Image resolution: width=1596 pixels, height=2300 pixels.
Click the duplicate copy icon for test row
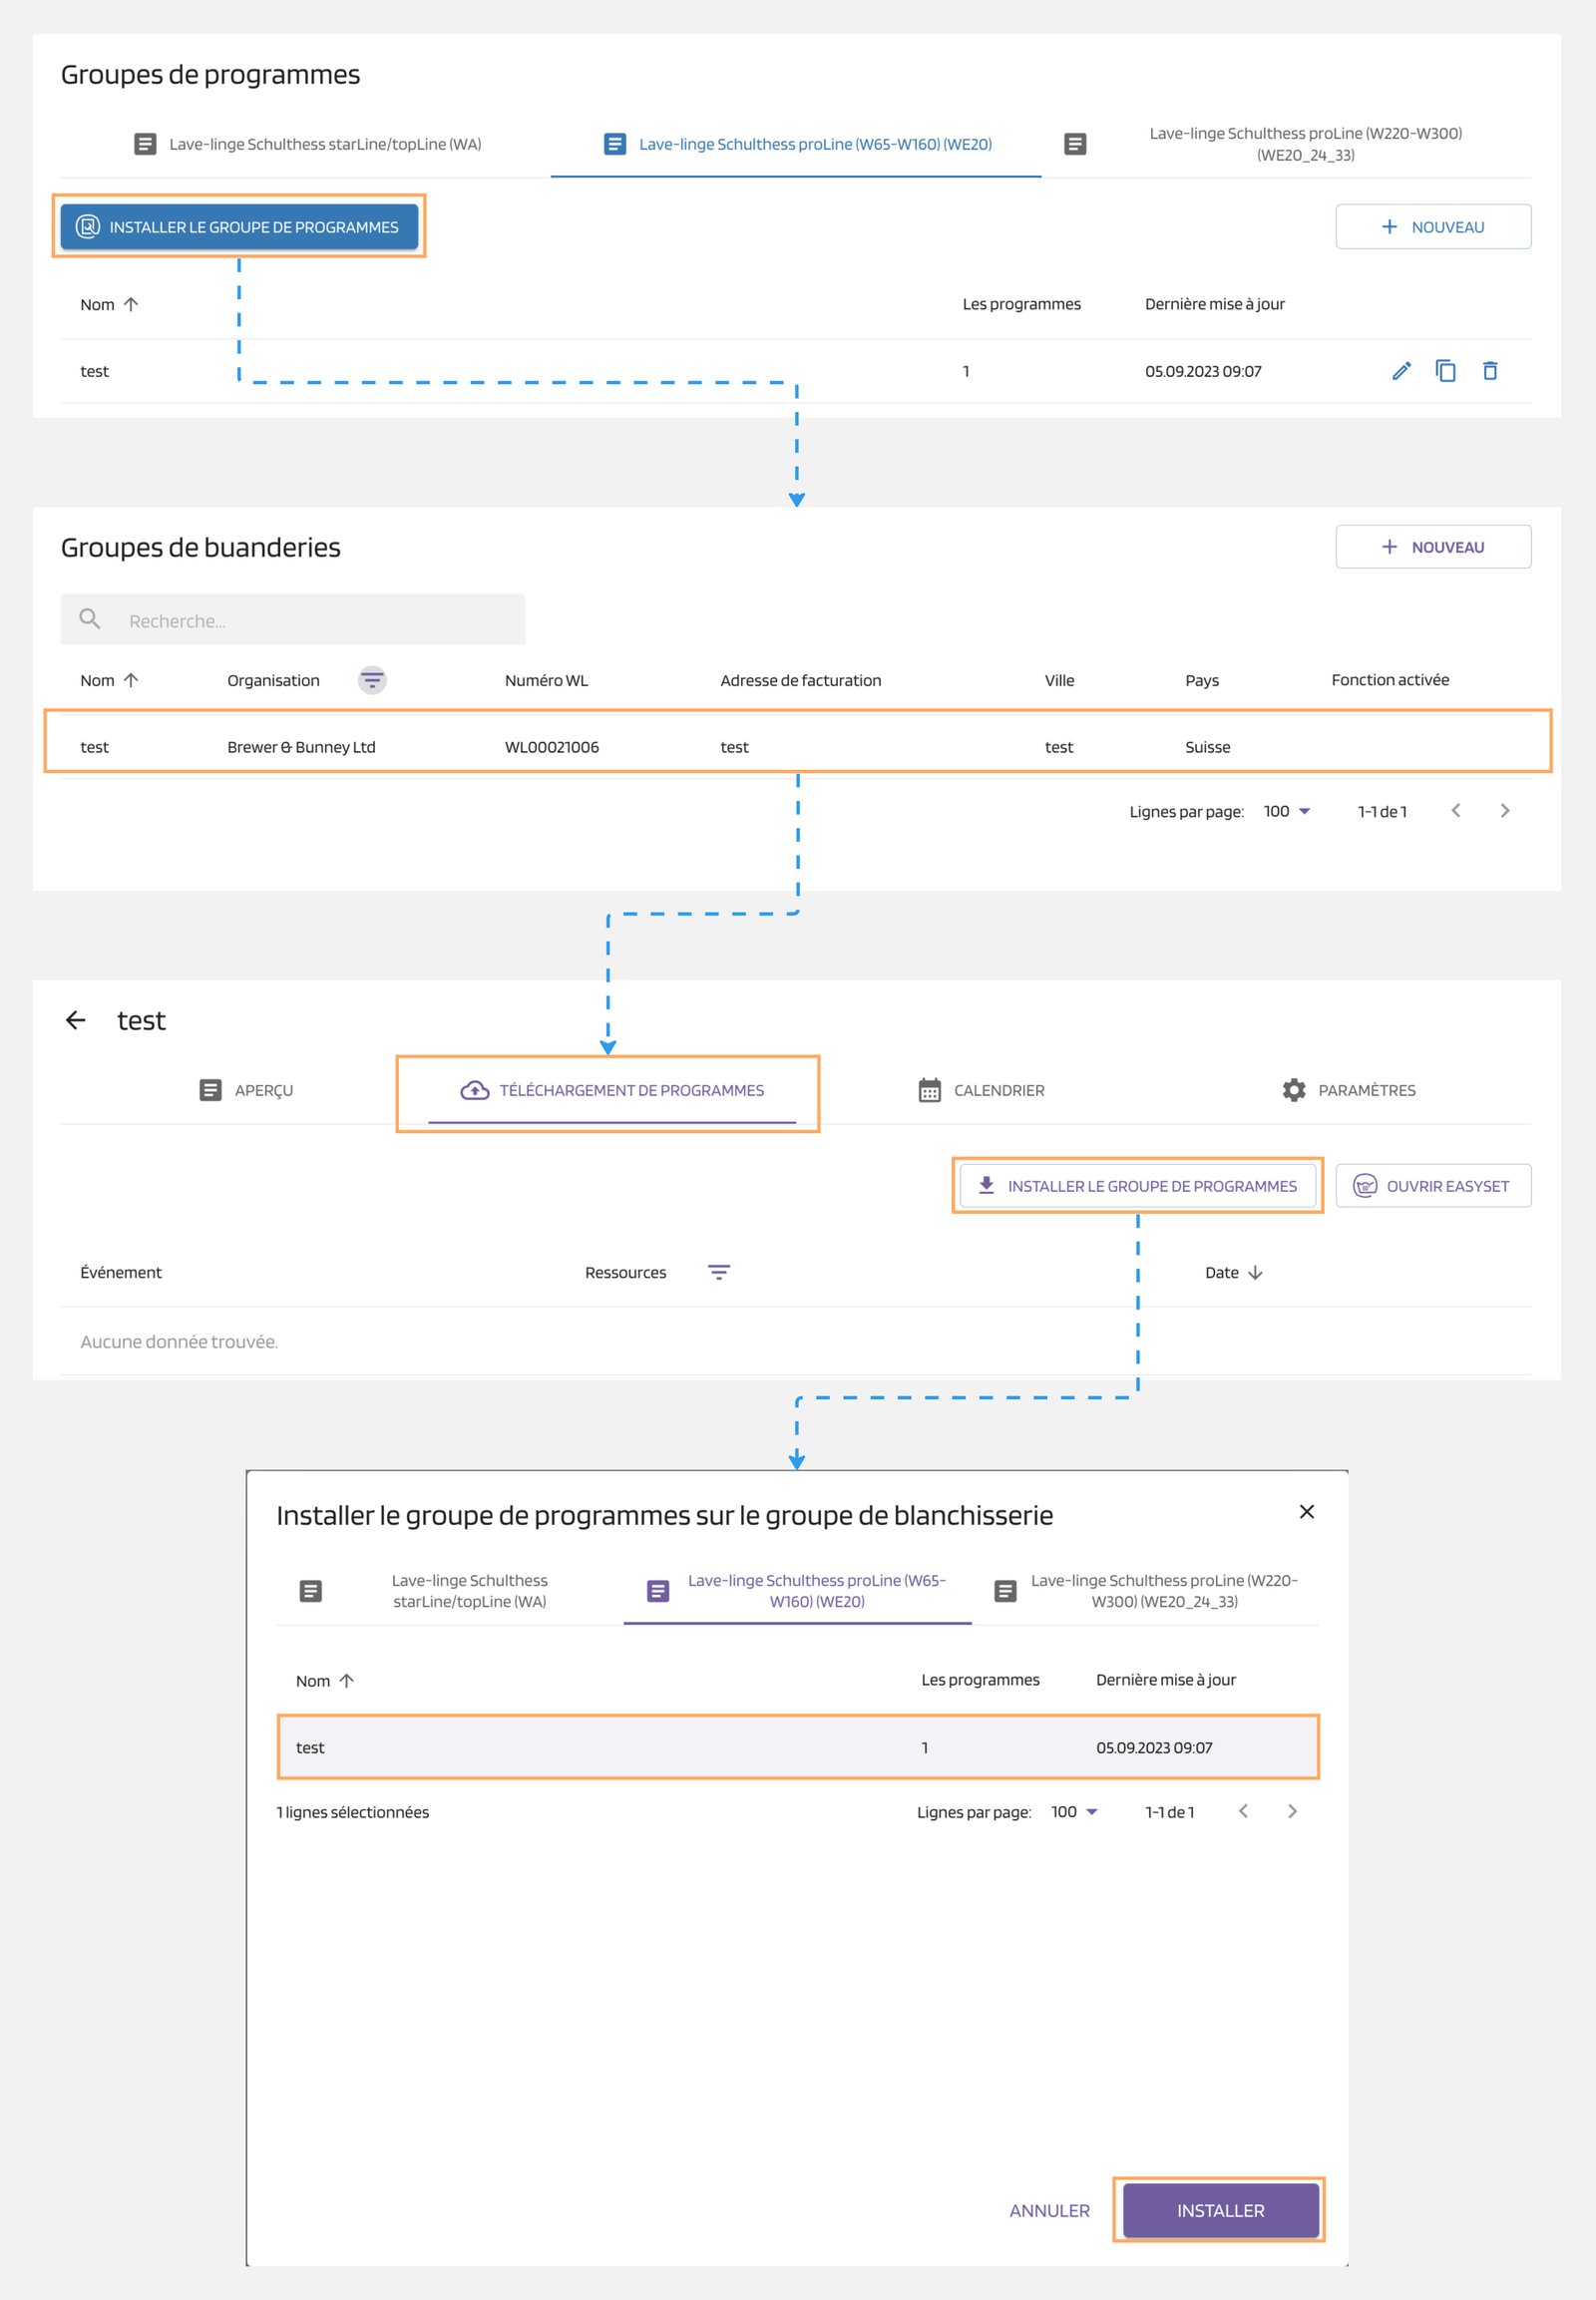pos(1445,371)
